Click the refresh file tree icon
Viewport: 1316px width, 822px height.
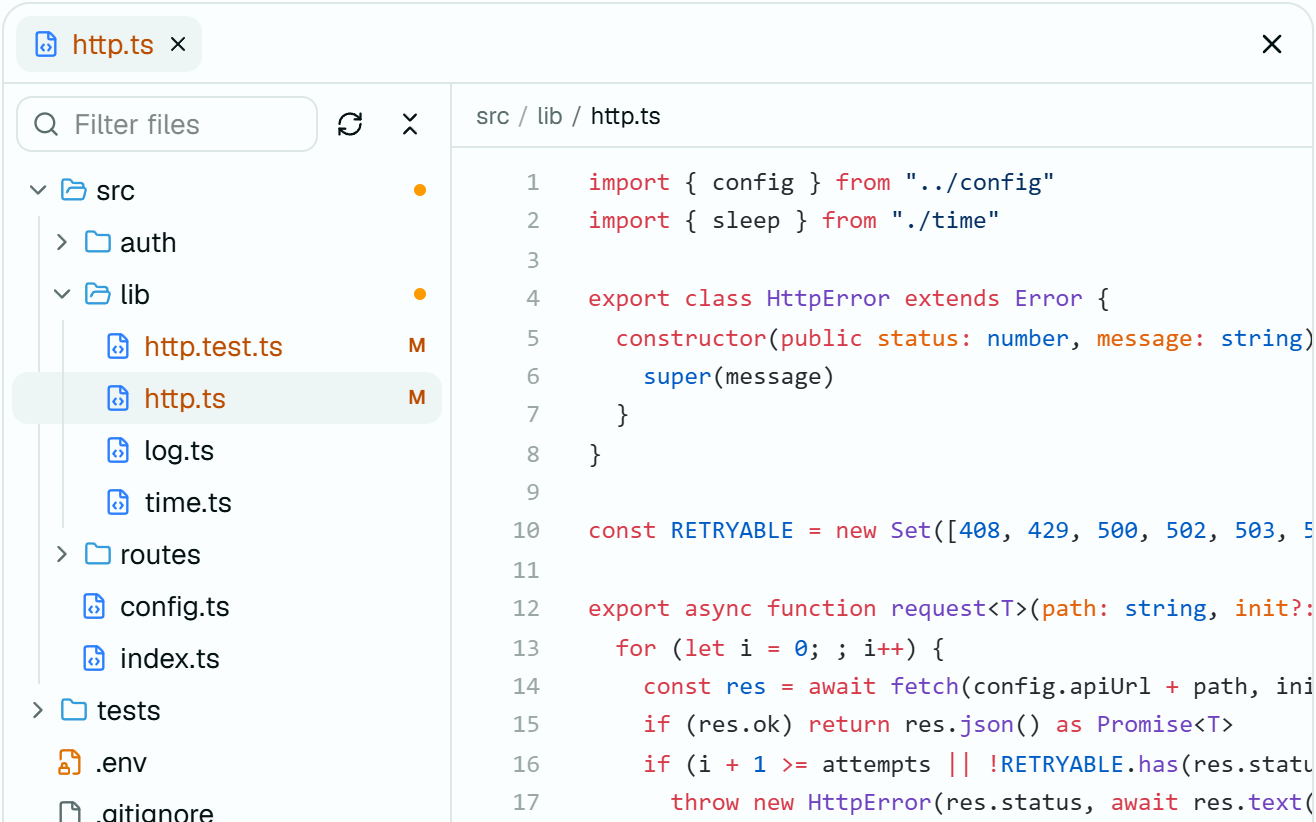click(x=350, y=124)
